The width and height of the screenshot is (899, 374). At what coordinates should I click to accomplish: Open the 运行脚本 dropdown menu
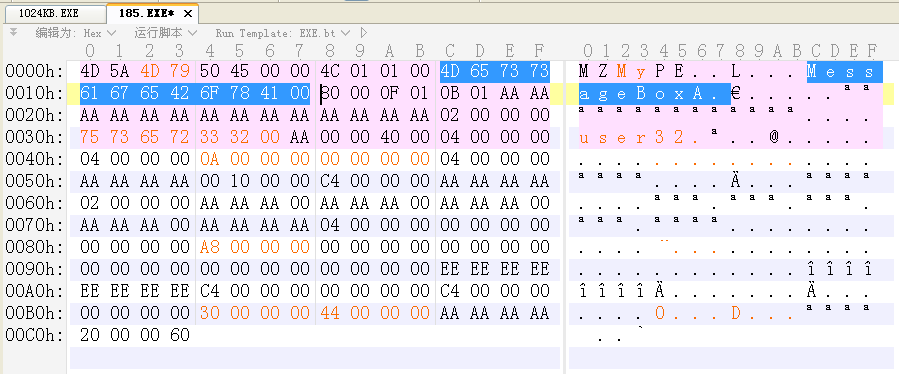pyautogui.click(x=166, y=33)
